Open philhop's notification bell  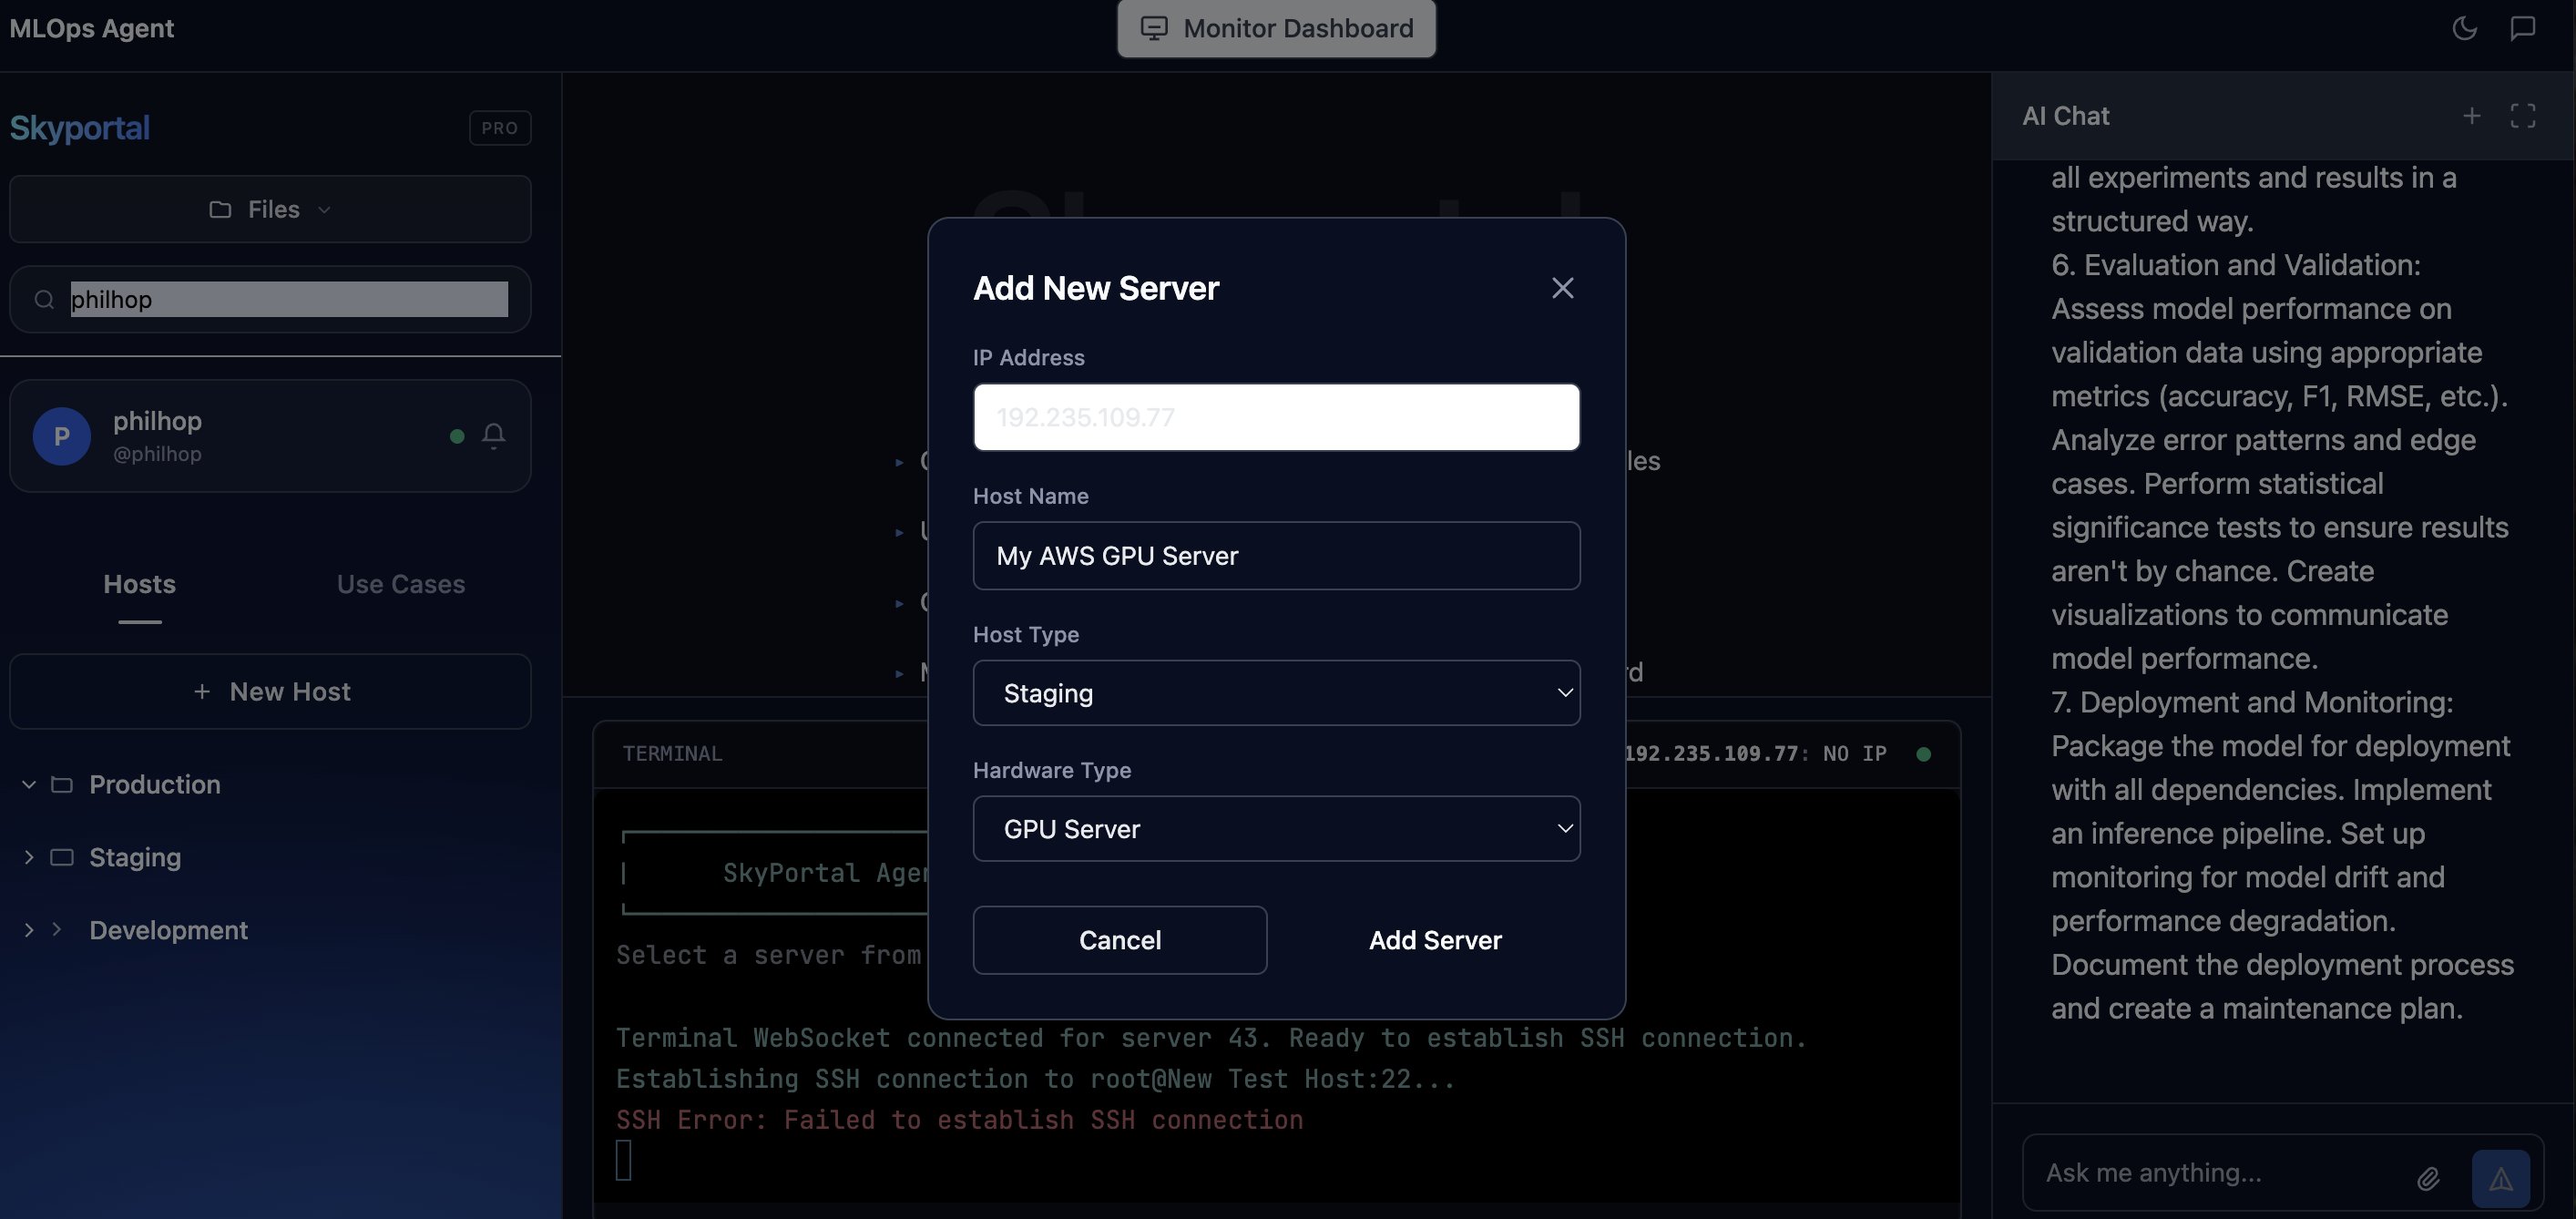point(494,436)
